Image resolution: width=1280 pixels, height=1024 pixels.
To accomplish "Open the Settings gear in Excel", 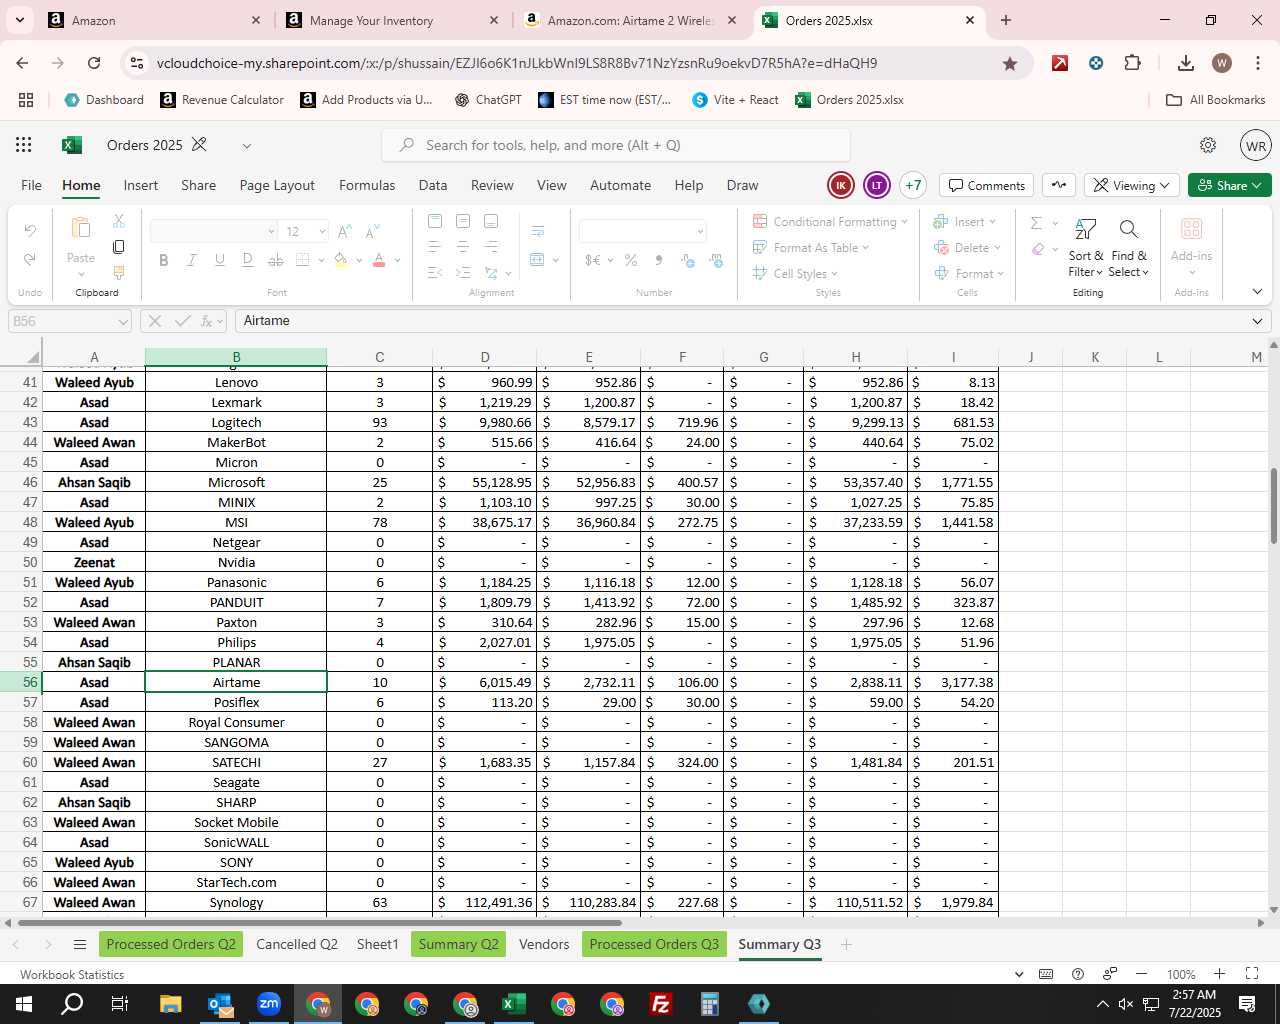I will 1208,145.
